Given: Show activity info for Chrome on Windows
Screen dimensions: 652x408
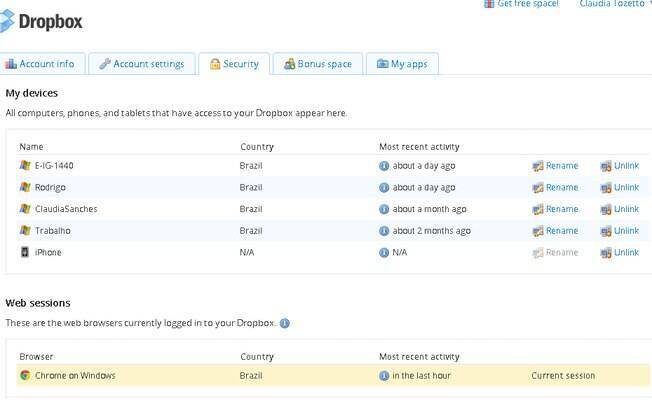Looking at the screenshot, I should [384, 376].
